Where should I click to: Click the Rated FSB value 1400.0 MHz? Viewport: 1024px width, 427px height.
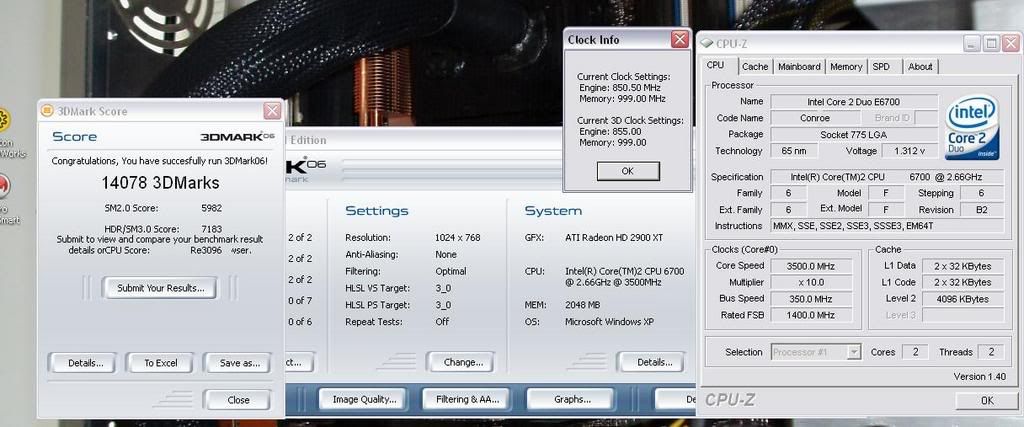[x=811, y=315]
